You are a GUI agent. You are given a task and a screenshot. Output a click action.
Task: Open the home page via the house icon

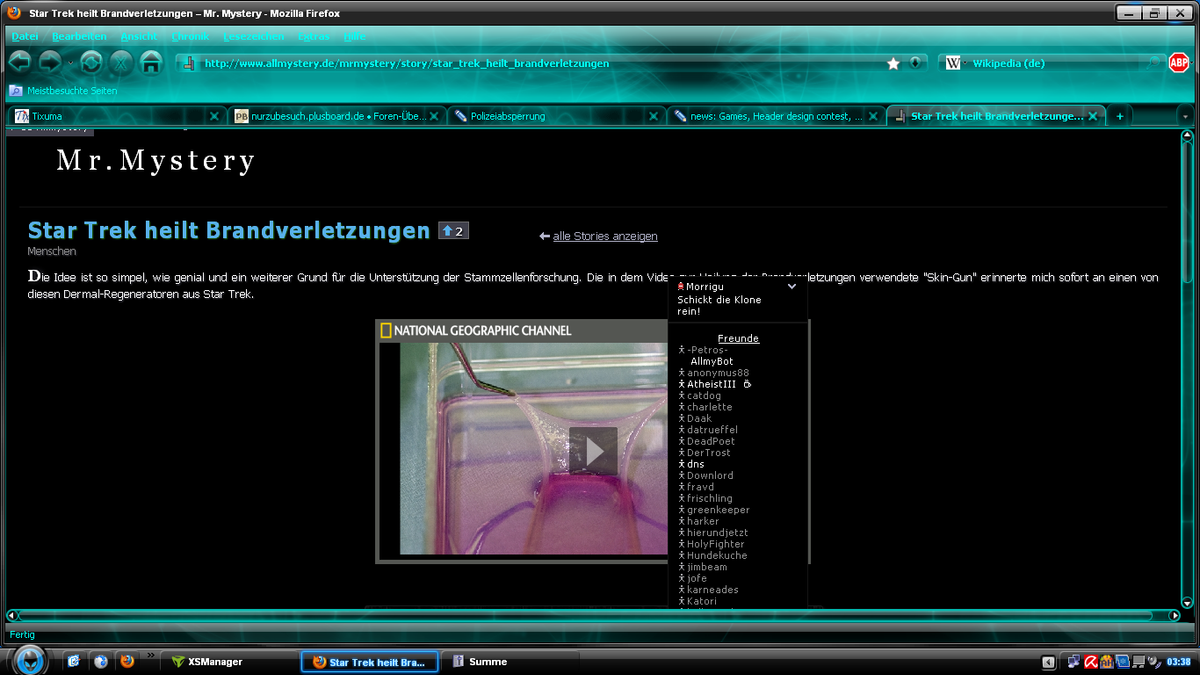tap(151, 62)
